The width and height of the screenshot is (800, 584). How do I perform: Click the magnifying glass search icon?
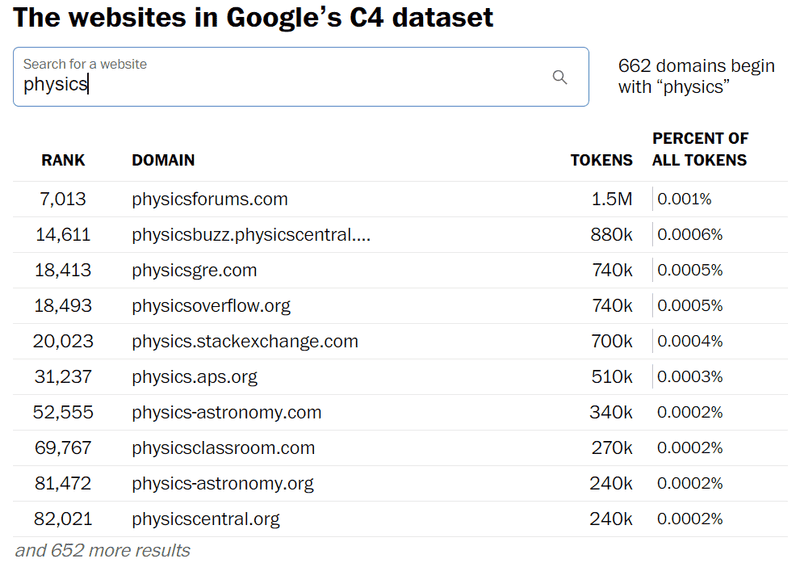pyautogui.click(x=560, y=77)
